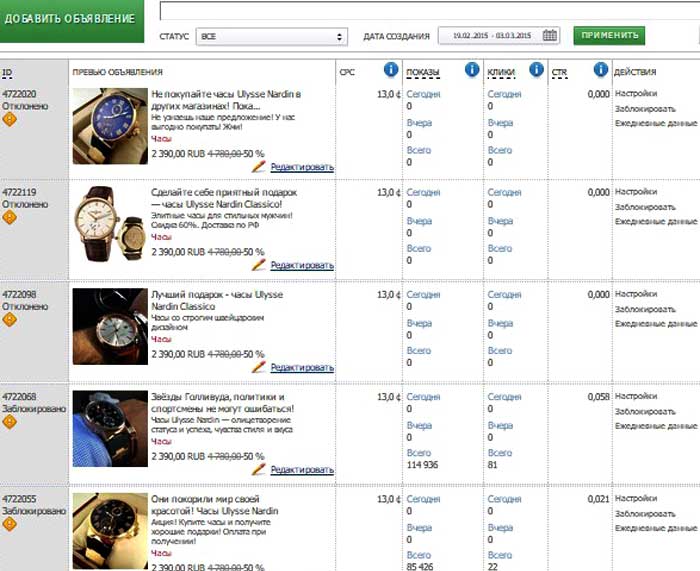
Task: Click Вчера in Клики for ad 4722119
Action: pos(500,221)
